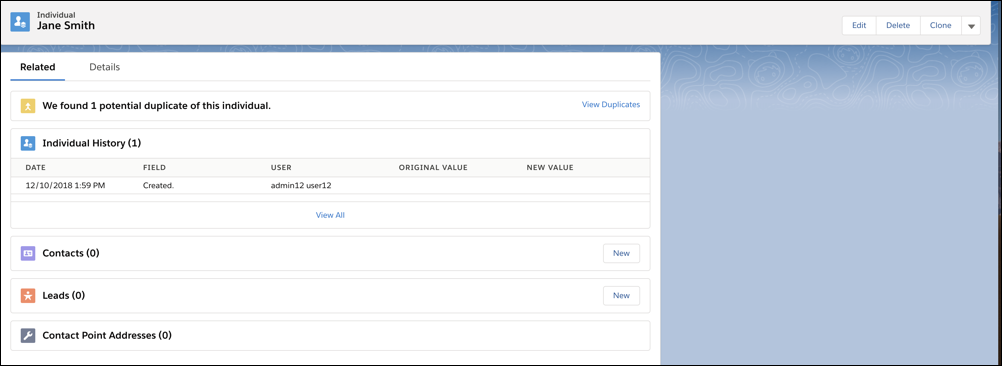1002x366 pixels.
Task: Click the admin12 user12 user cell
Action: (301, 185)
